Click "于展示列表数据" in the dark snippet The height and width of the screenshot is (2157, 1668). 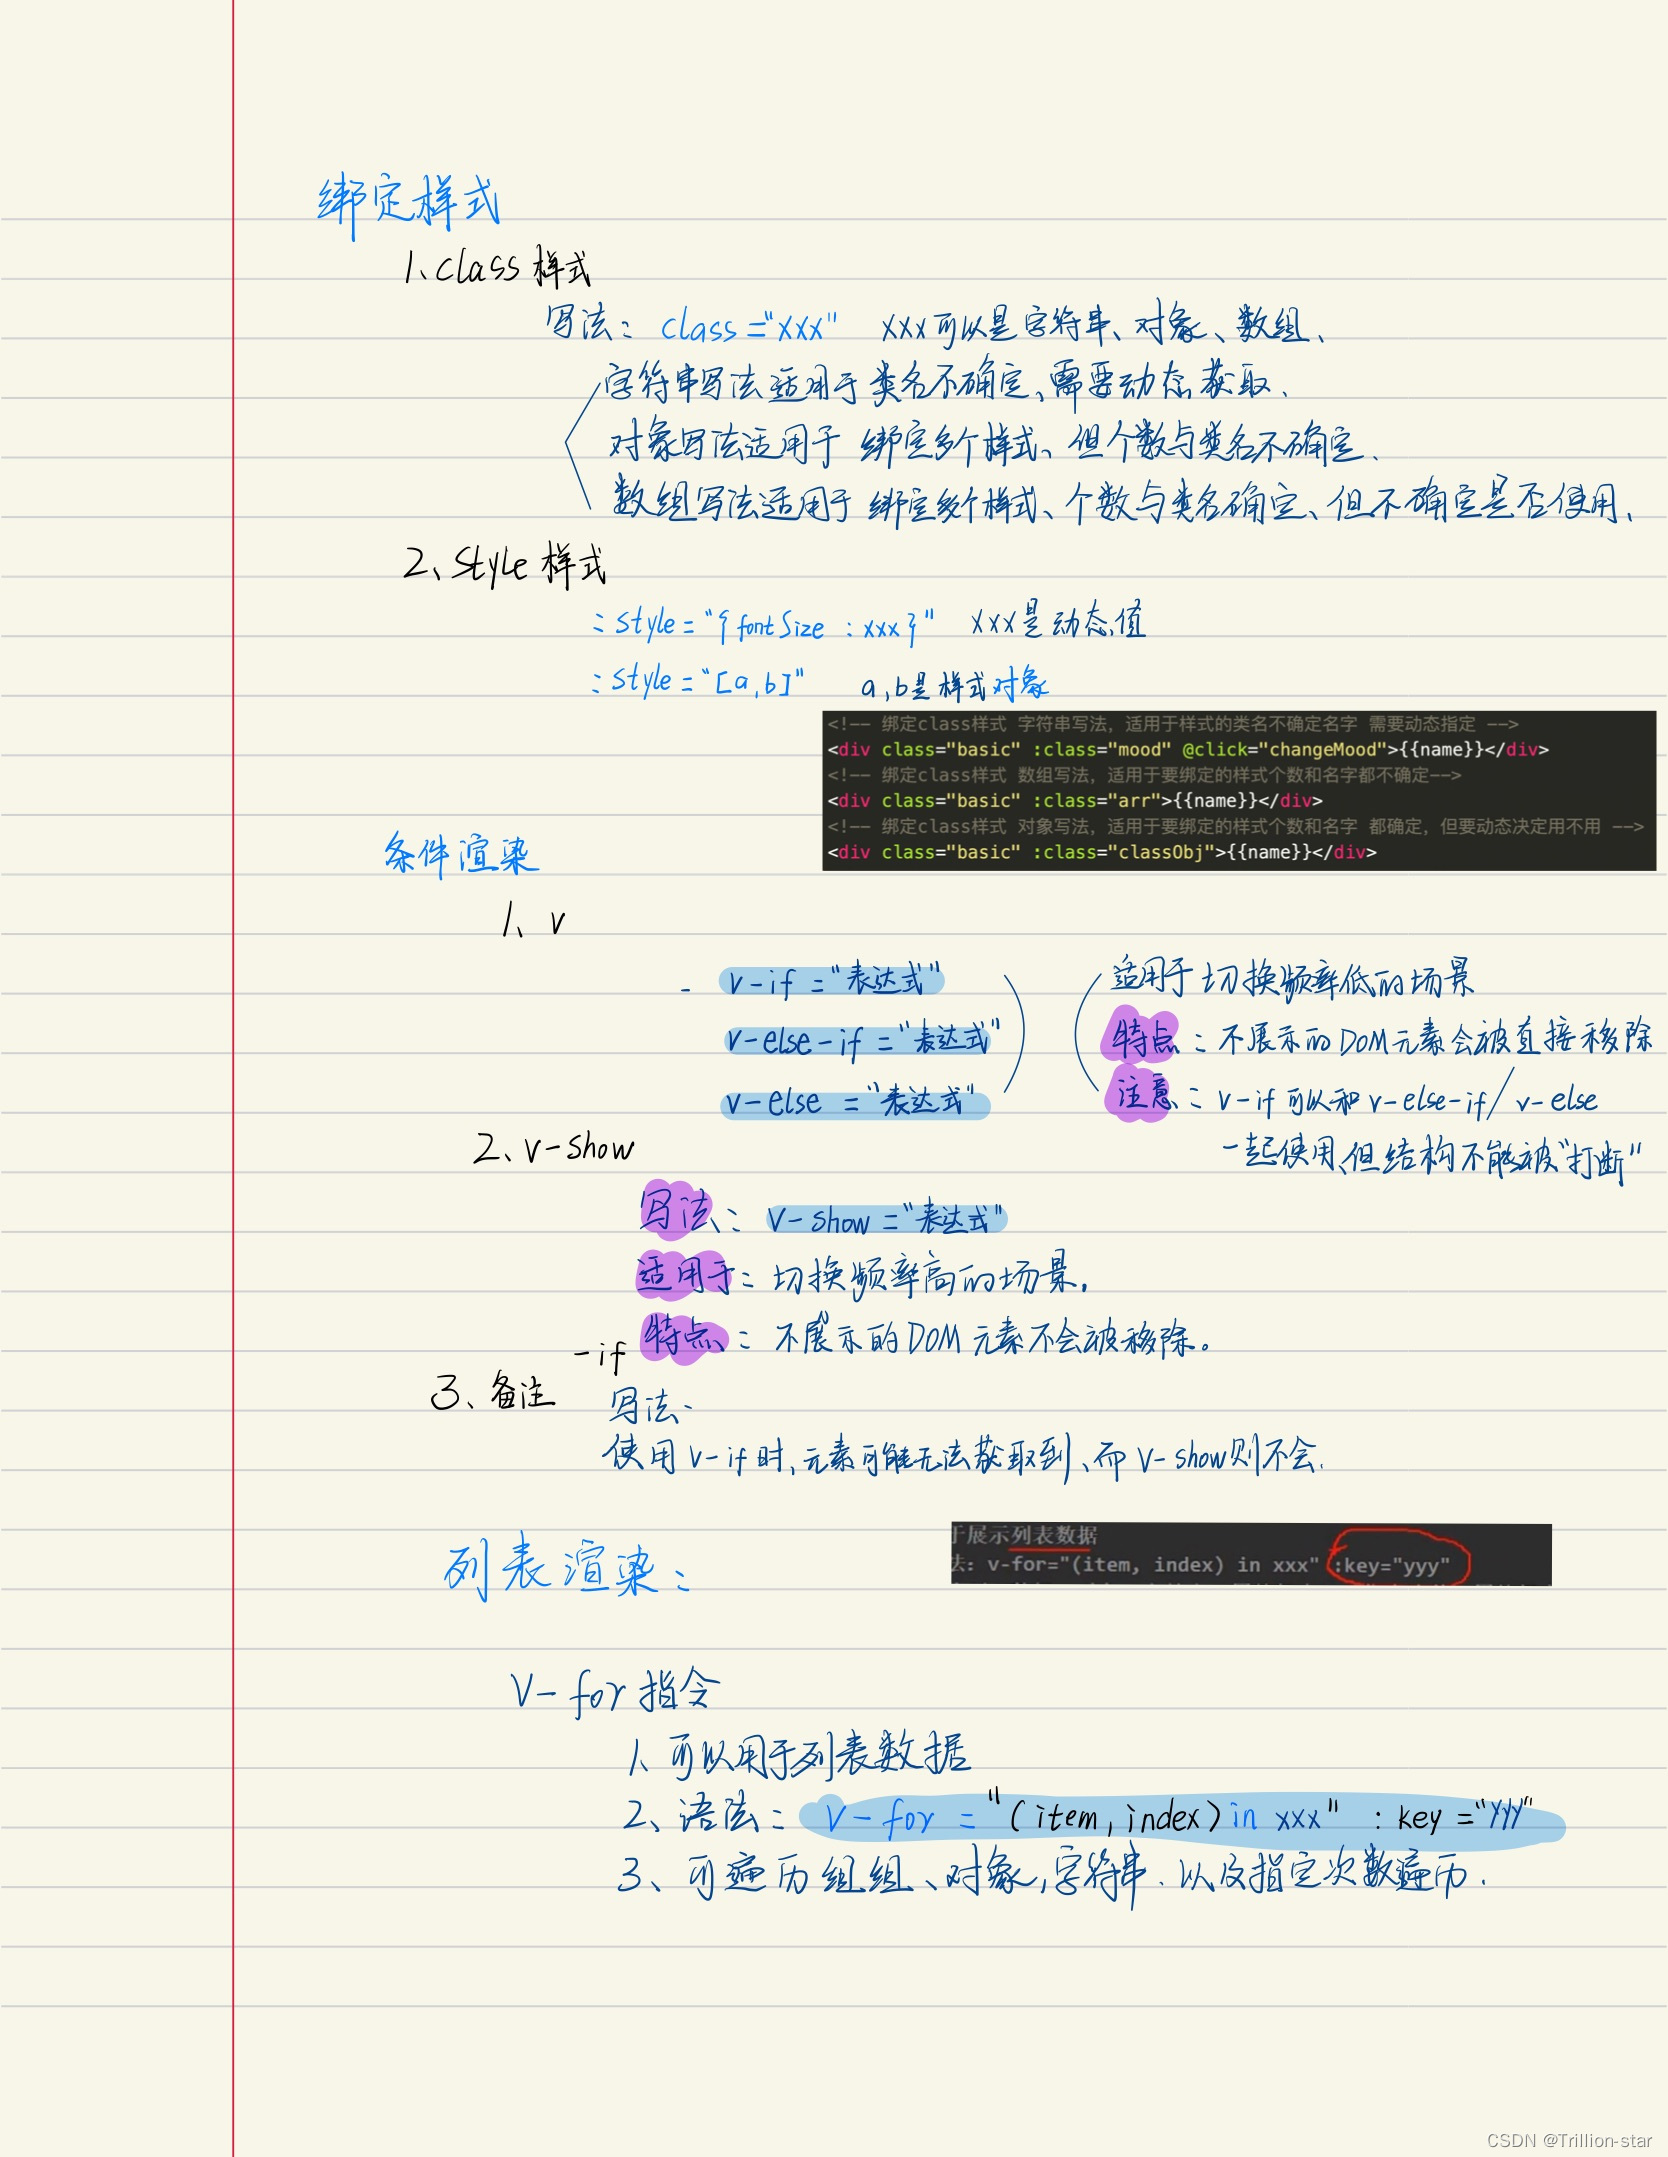(x=1024, y=1534)
